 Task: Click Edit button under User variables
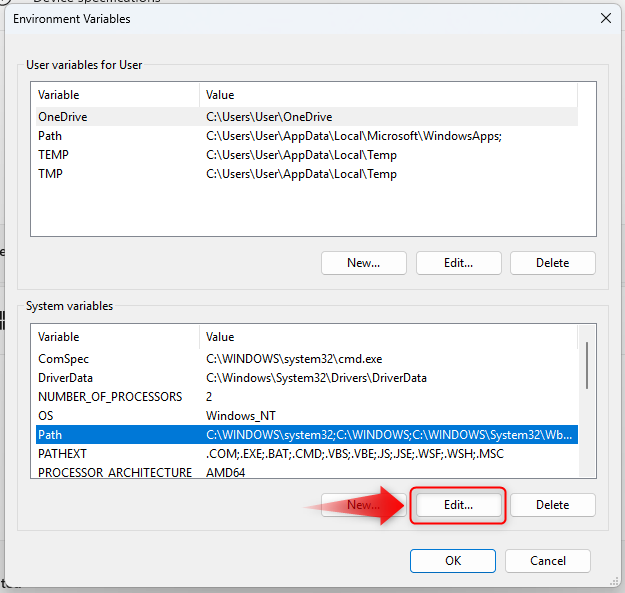tap(458, 263)
